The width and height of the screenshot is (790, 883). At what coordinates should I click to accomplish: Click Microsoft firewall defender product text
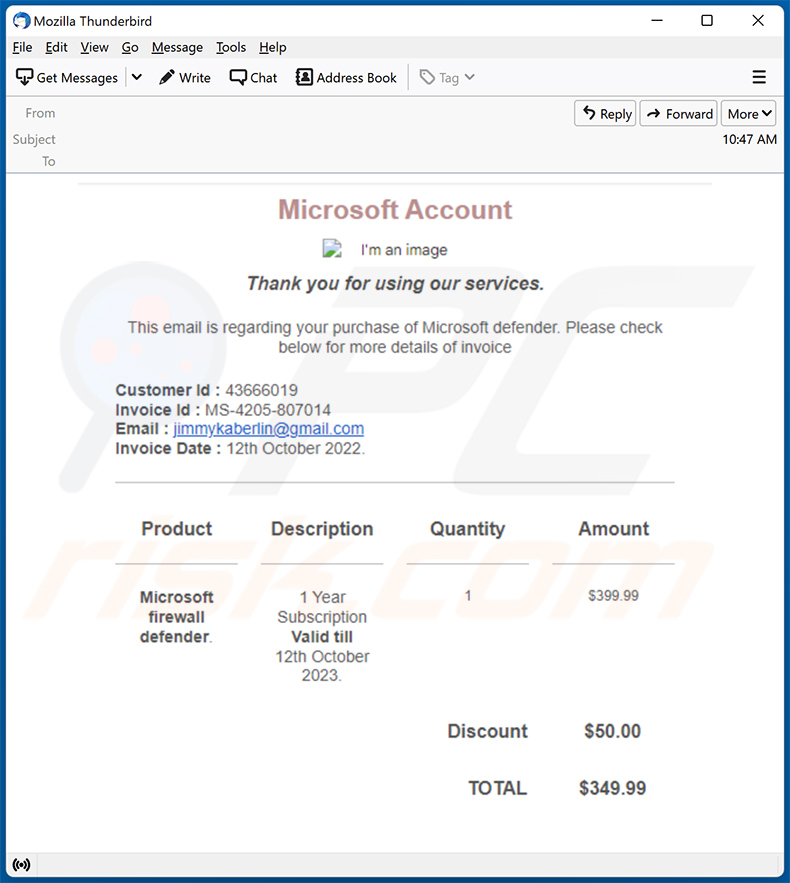[176, 617]
